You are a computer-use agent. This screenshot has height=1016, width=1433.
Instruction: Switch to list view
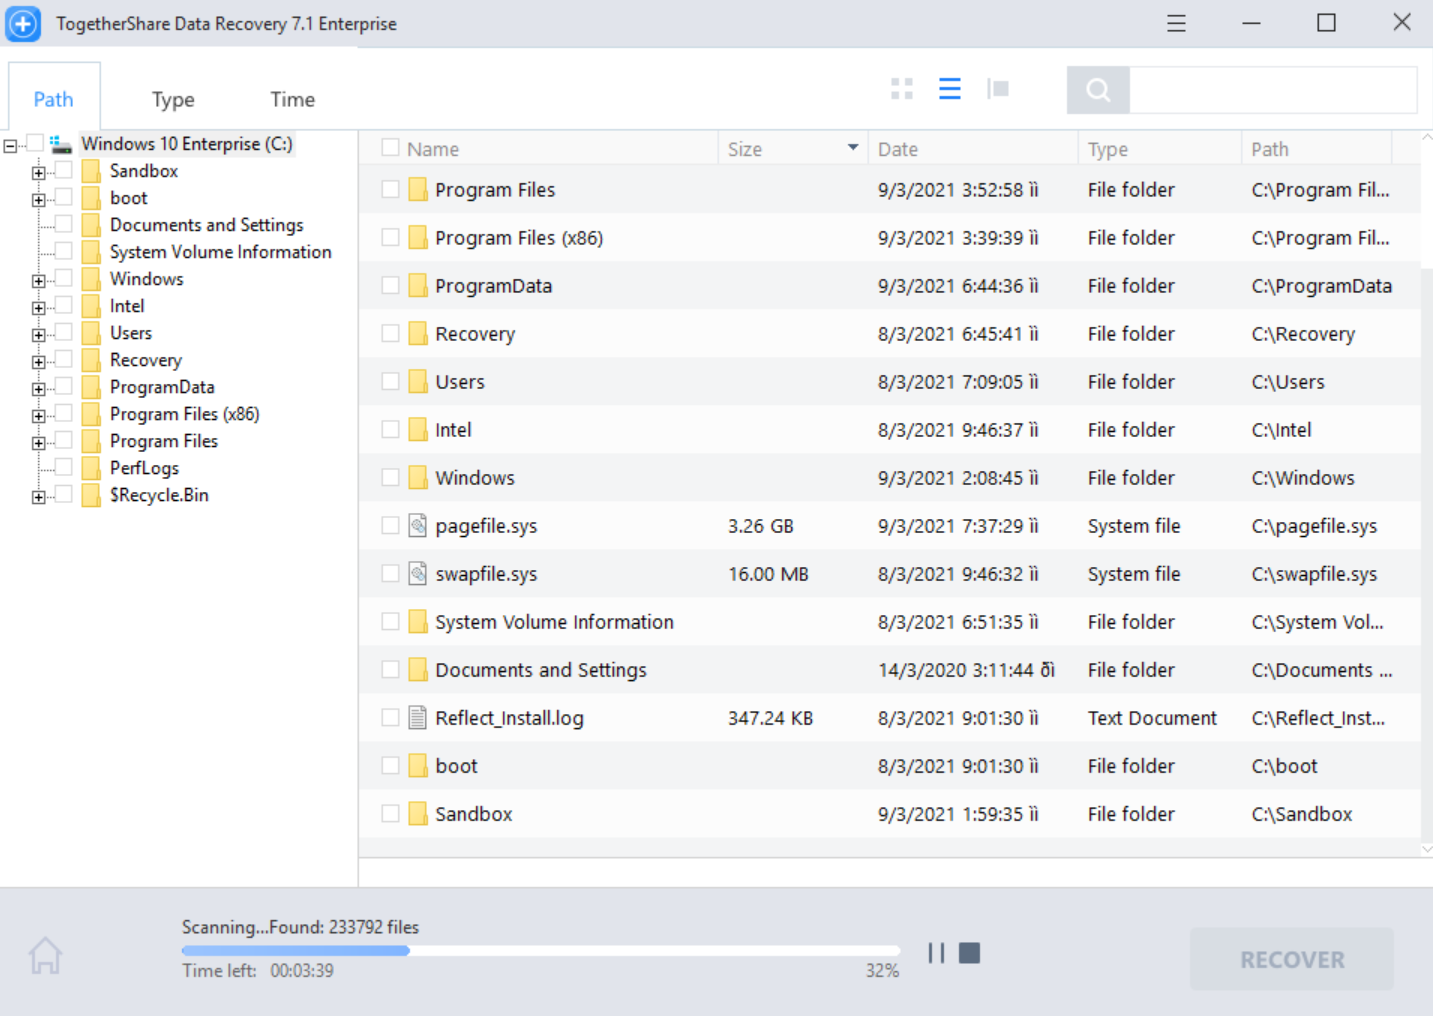pyautogui.click(x=950, y=89)
